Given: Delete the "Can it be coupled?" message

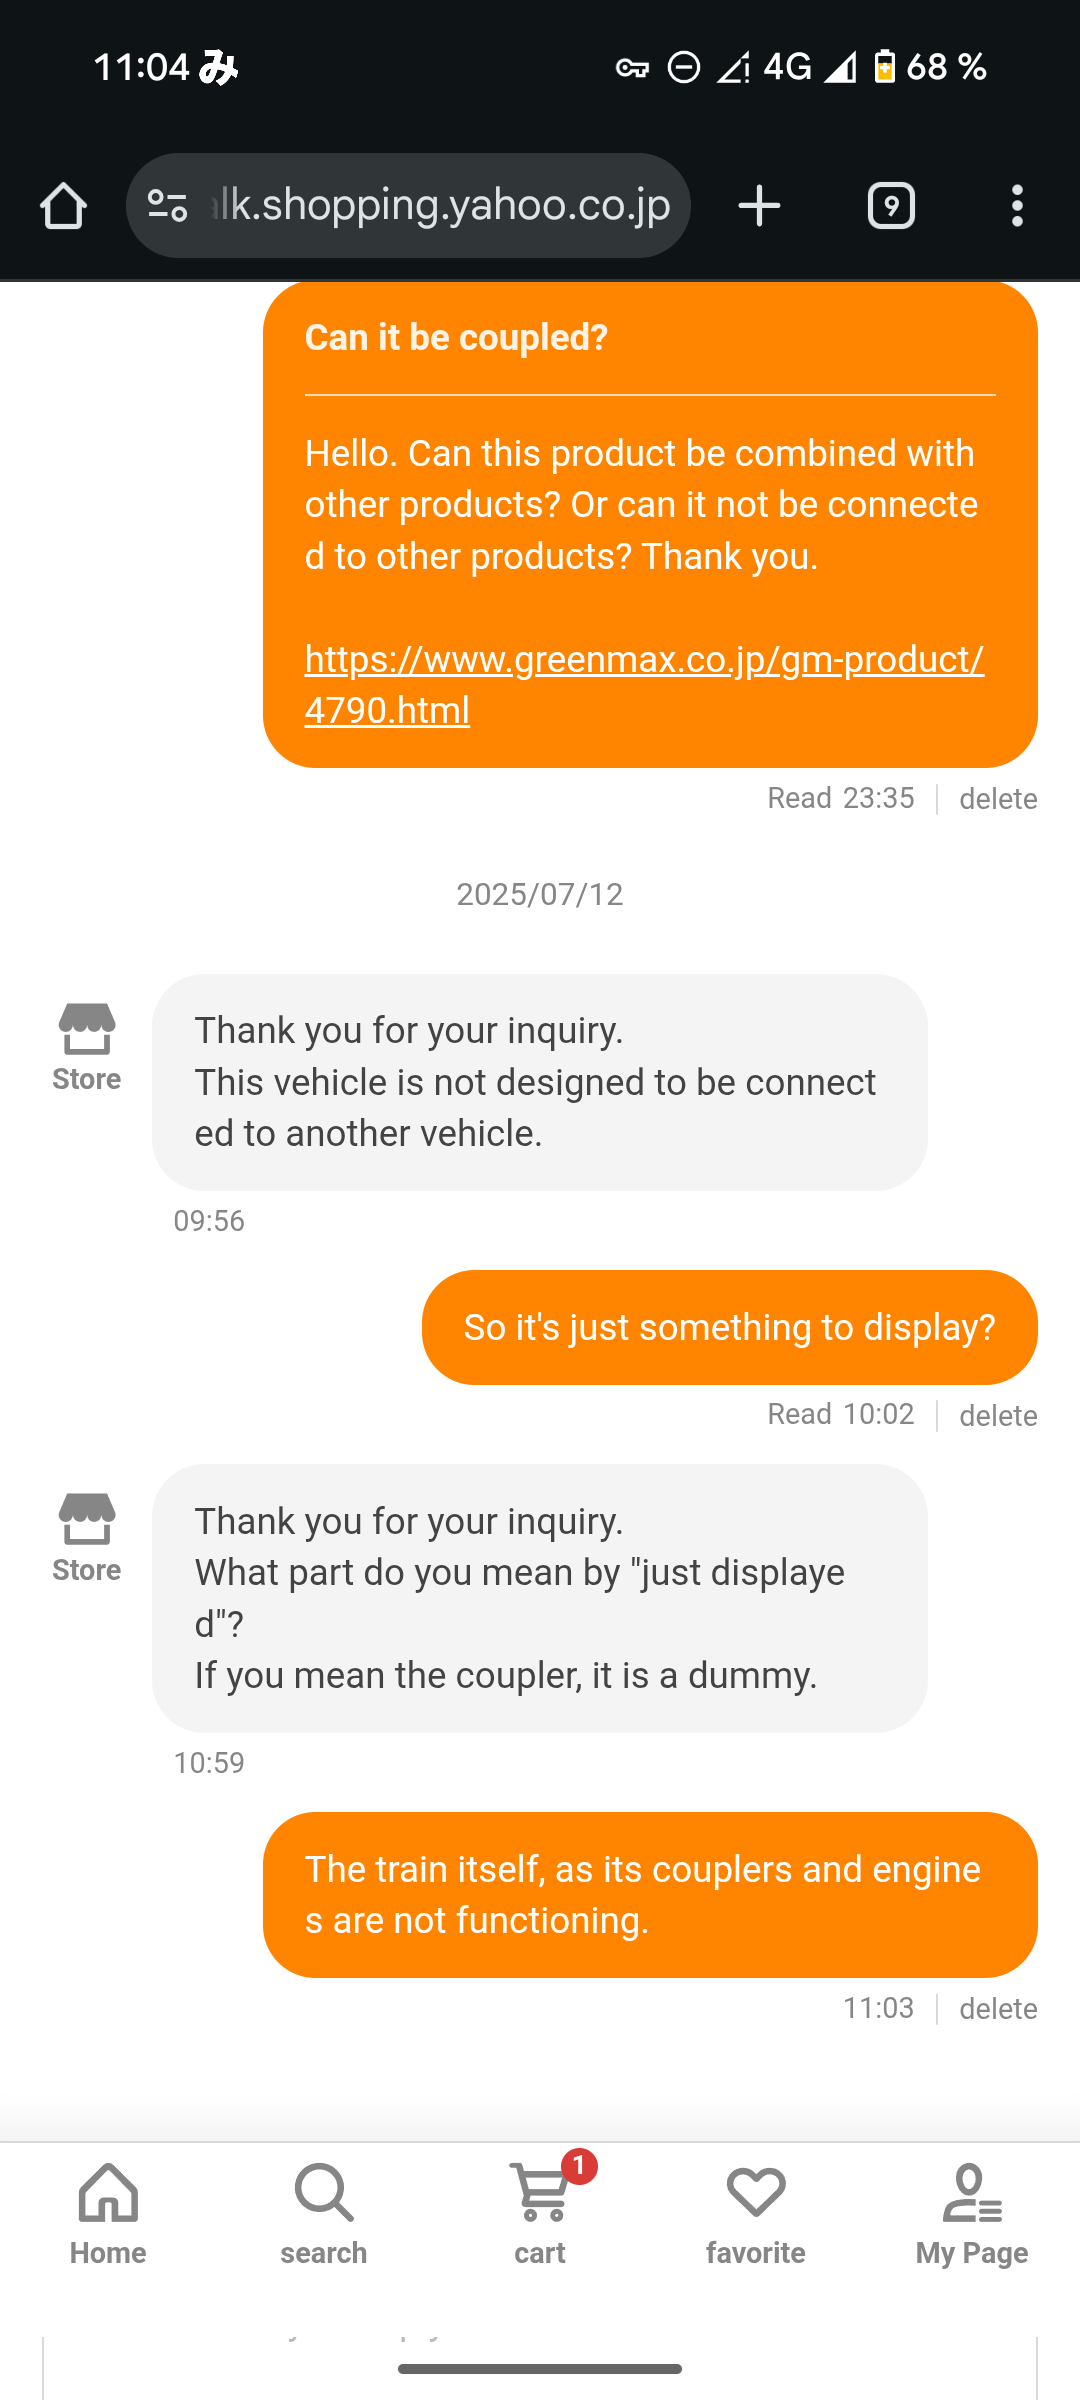Looking at the screenshot, I should [x=997, y=799].
